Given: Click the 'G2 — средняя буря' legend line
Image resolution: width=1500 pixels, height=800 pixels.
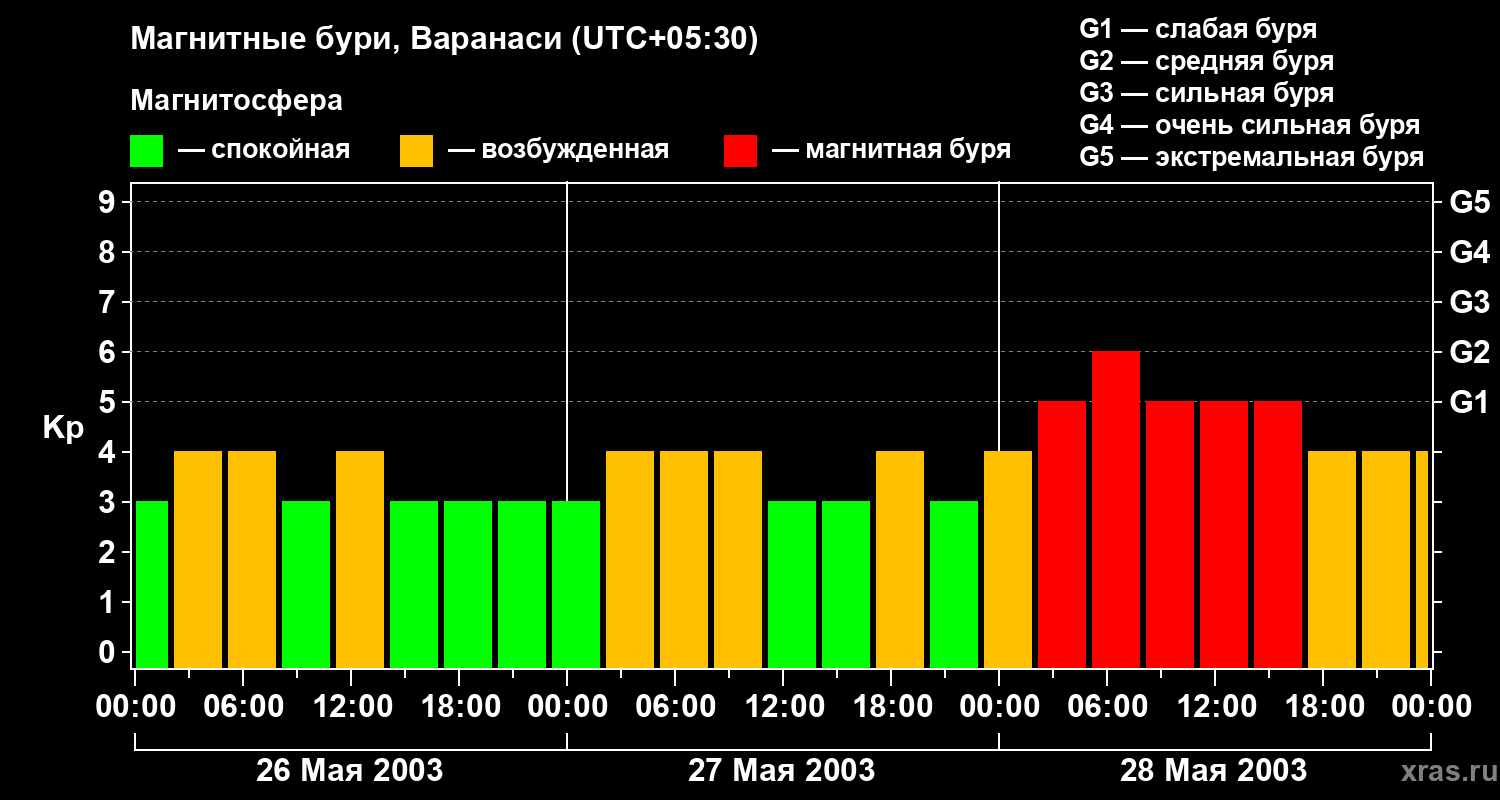Looking at the screenshot, I should point(1206,60).
